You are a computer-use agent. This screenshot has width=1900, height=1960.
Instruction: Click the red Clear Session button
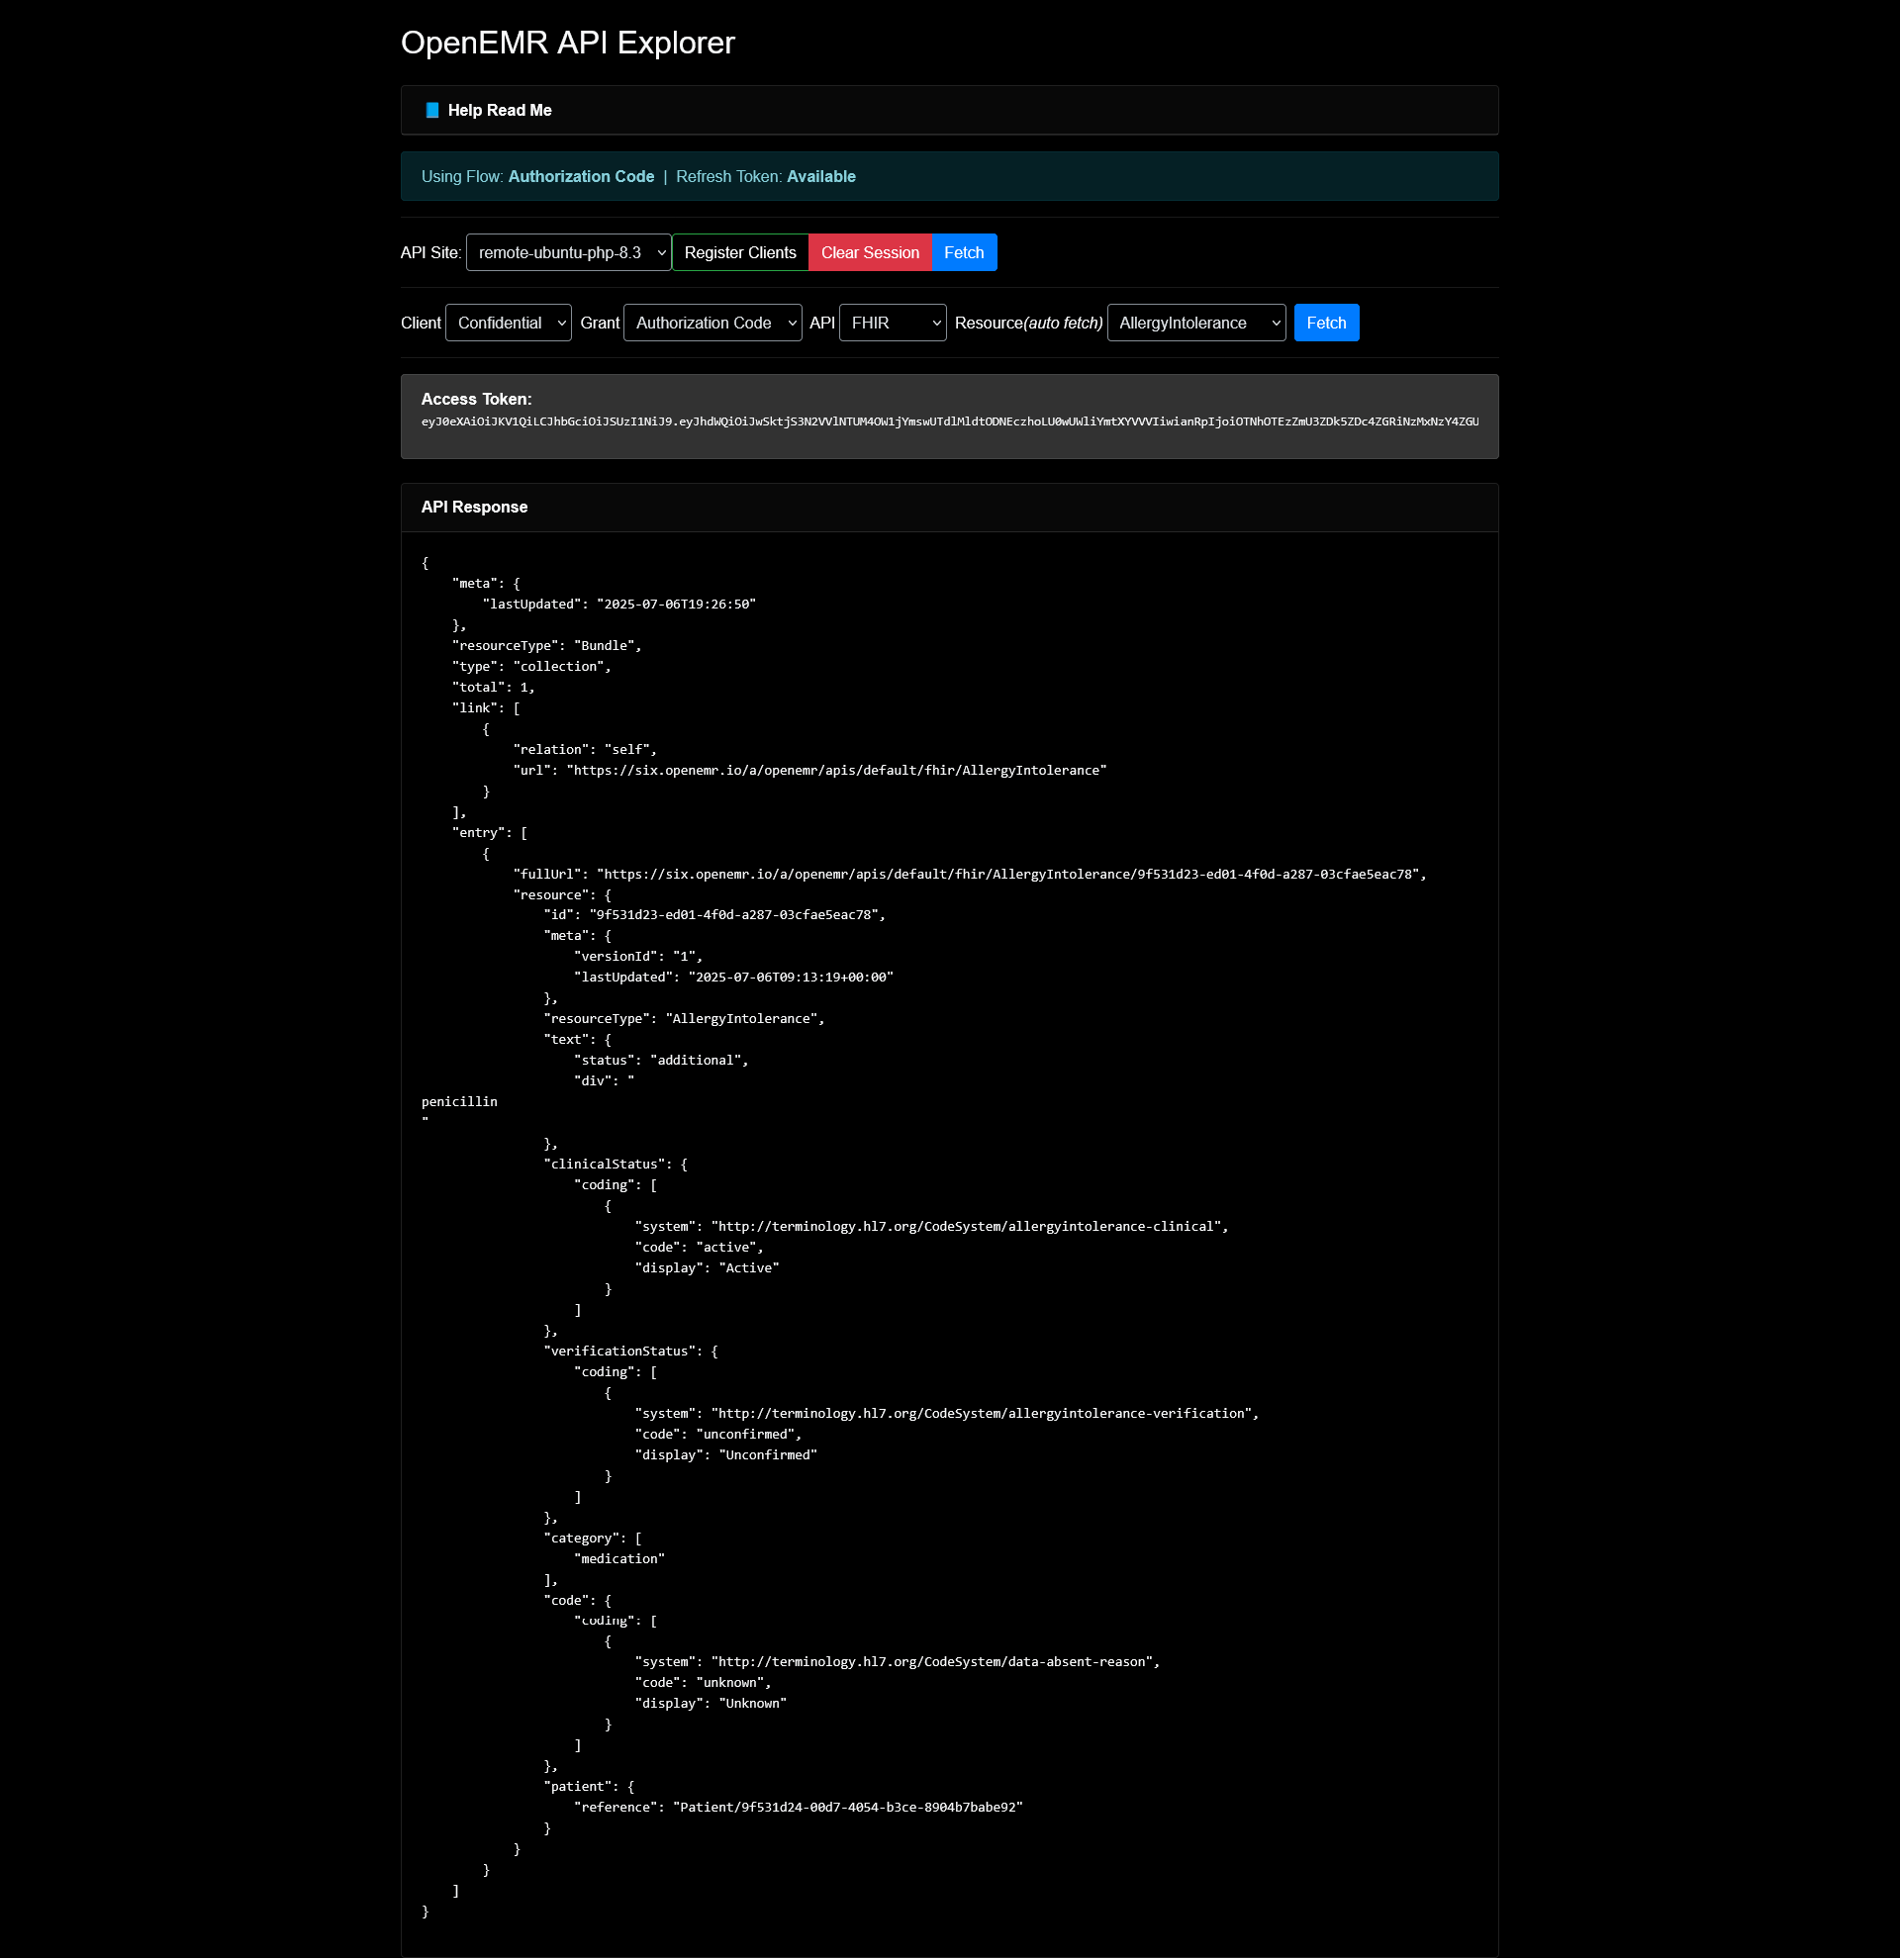pos(870,253)
